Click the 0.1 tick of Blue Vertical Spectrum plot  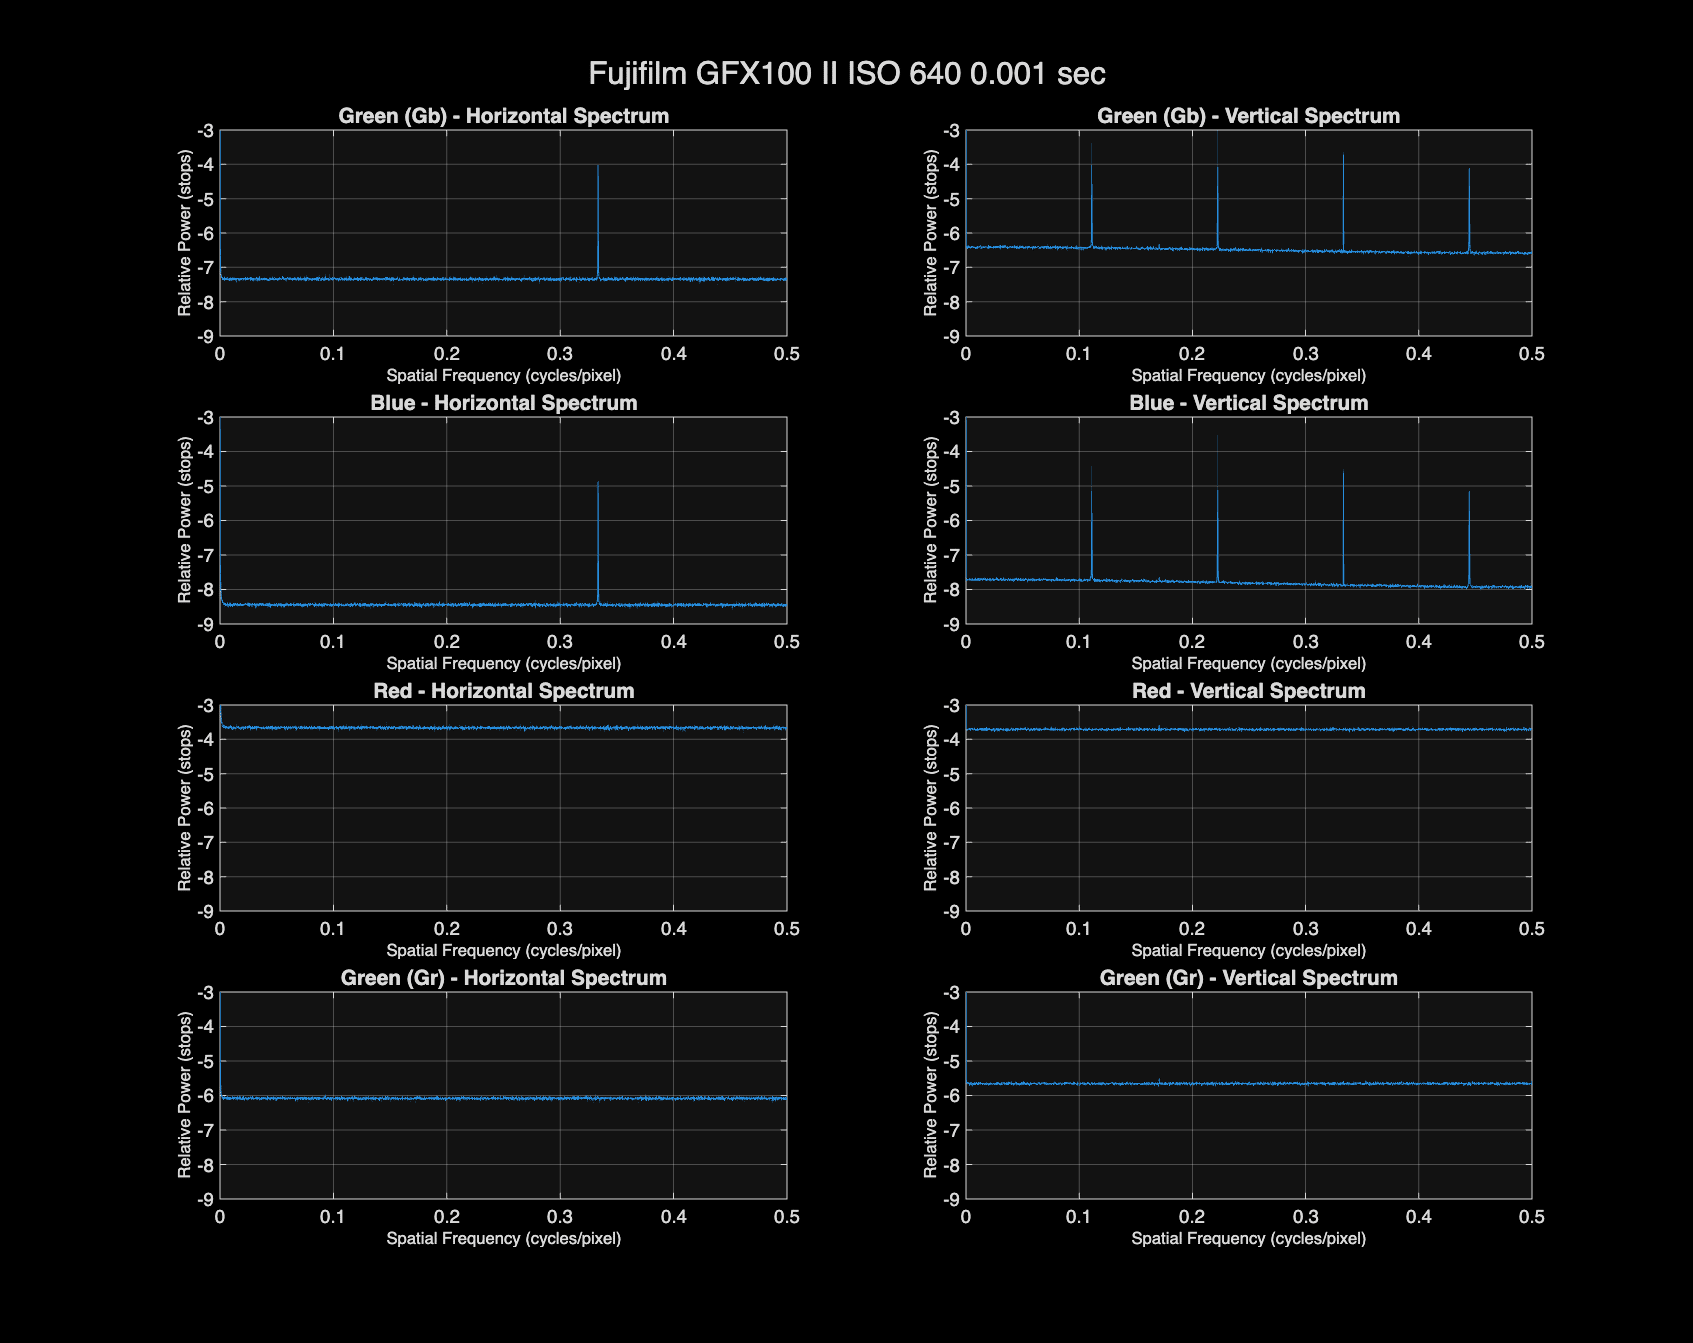coord(1079,642)
